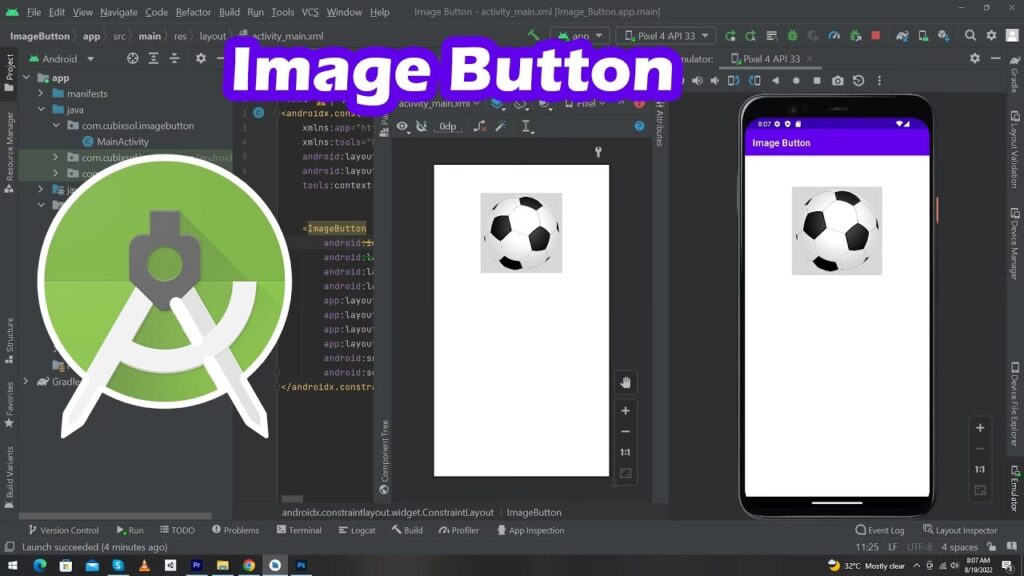
Task: Expand the manifests folder in project tree
Action: [x=42, y=94]
